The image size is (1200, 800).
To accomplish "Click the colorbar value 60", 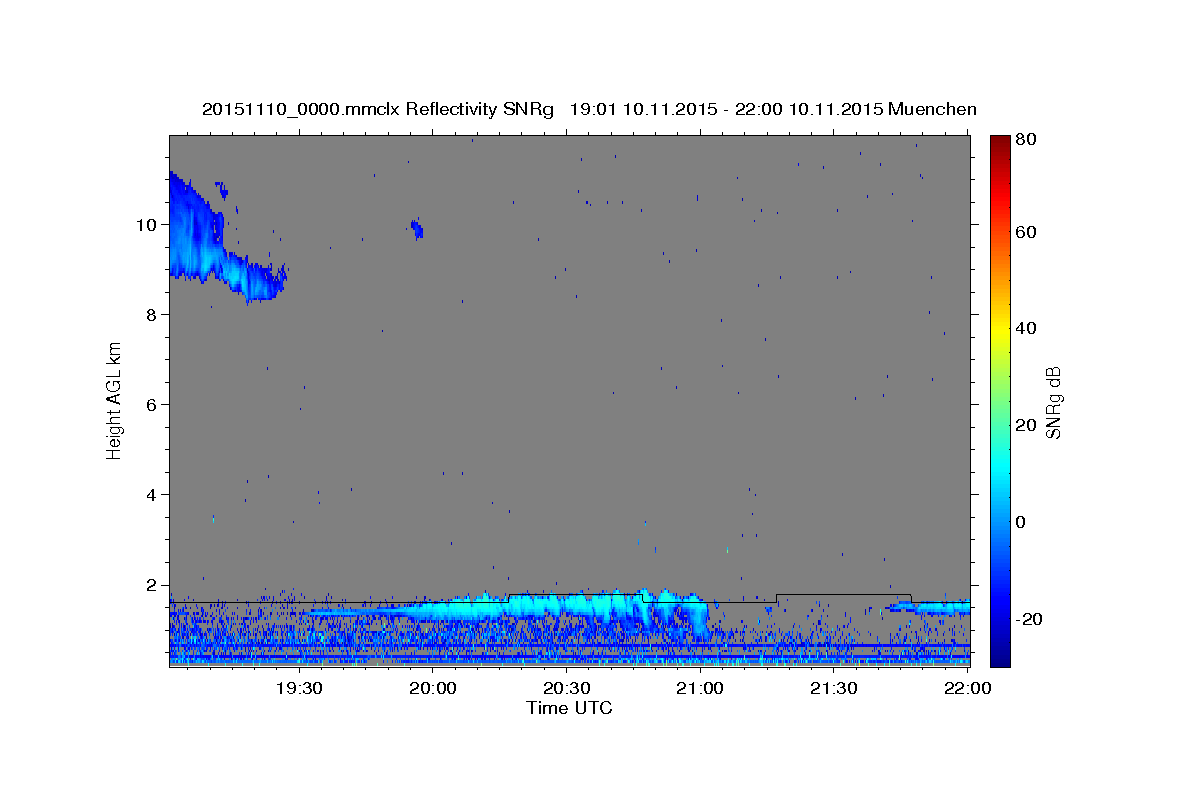I will (x=1025, y=232).
